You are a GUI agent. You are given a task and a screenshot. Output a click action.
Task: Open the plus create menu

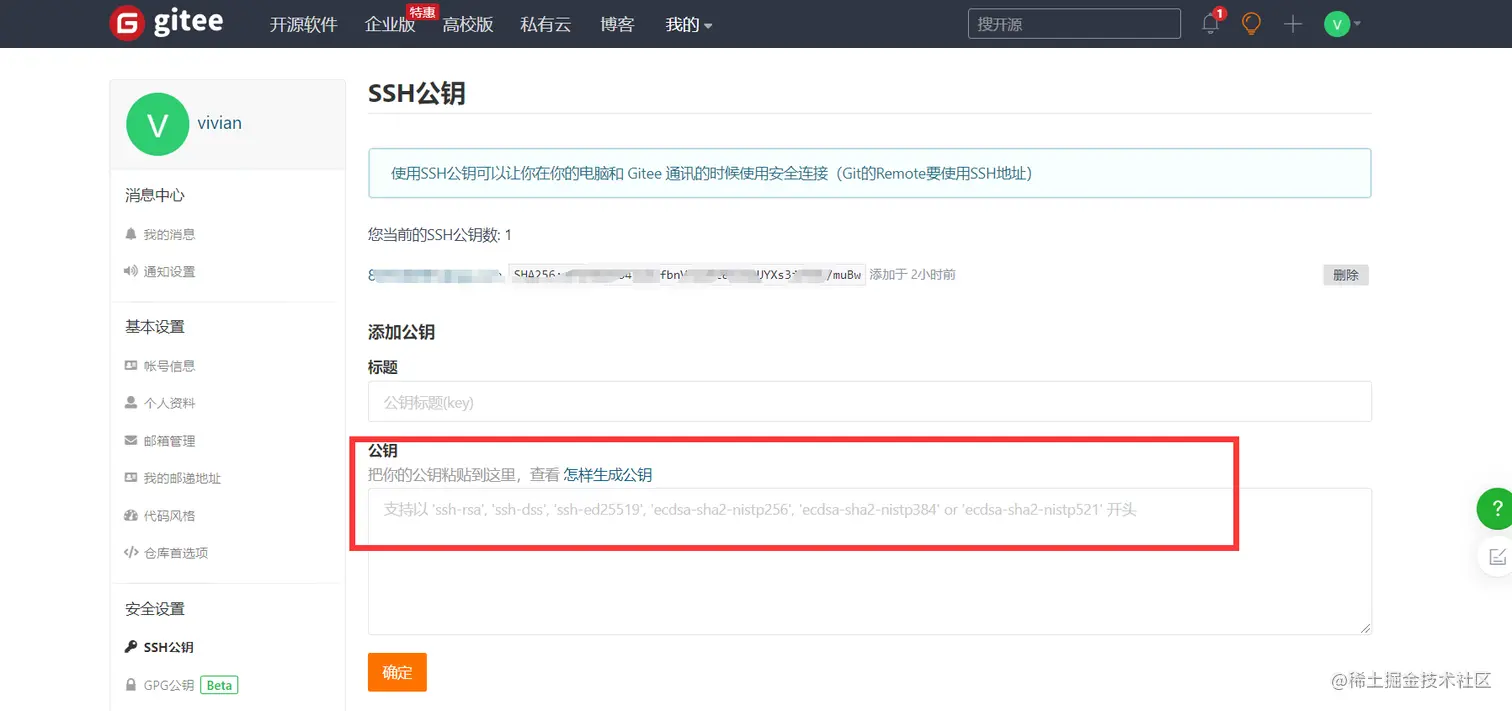pyautogui.click(x=1293, y=24)
